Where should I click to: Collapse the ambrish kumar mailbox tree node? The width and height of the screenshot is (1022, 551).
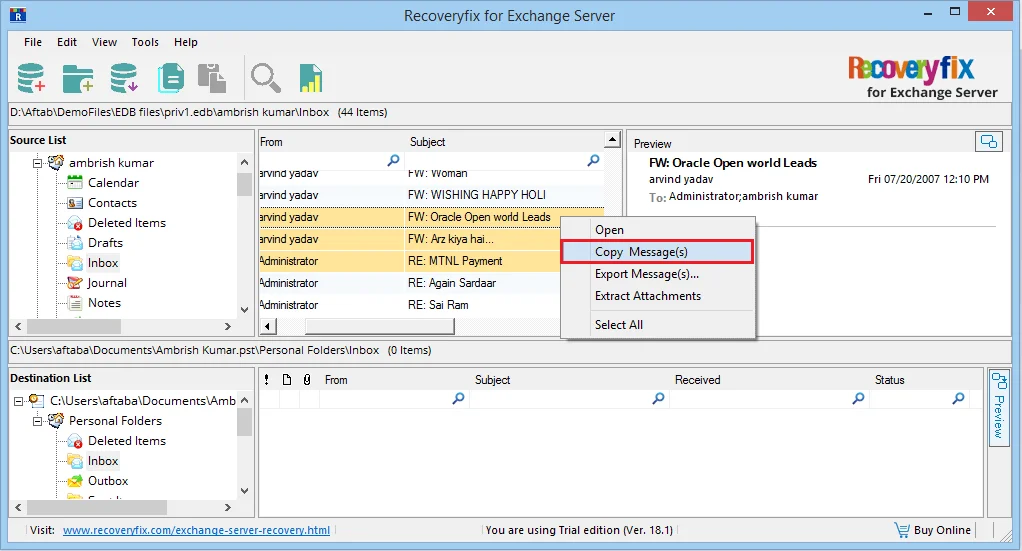[38, 163]
